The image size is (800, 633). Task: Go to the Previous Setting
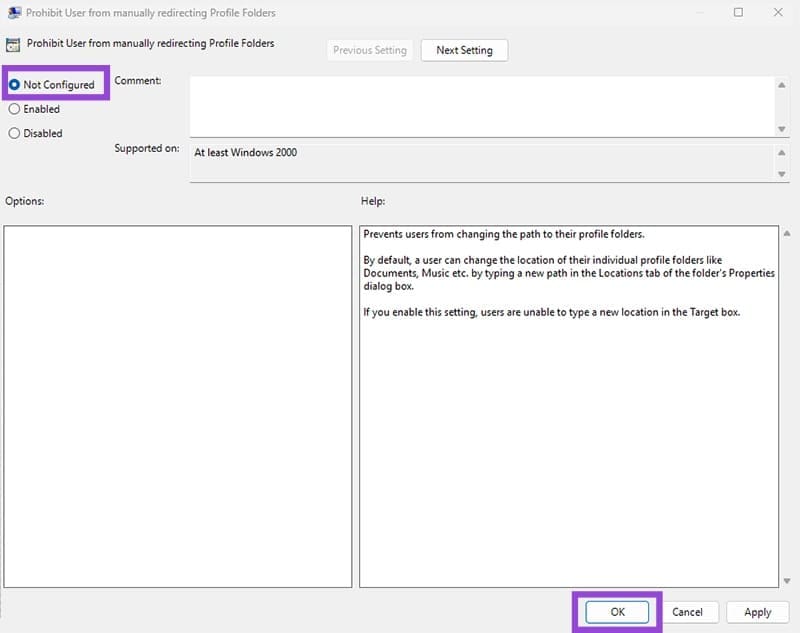370,50
